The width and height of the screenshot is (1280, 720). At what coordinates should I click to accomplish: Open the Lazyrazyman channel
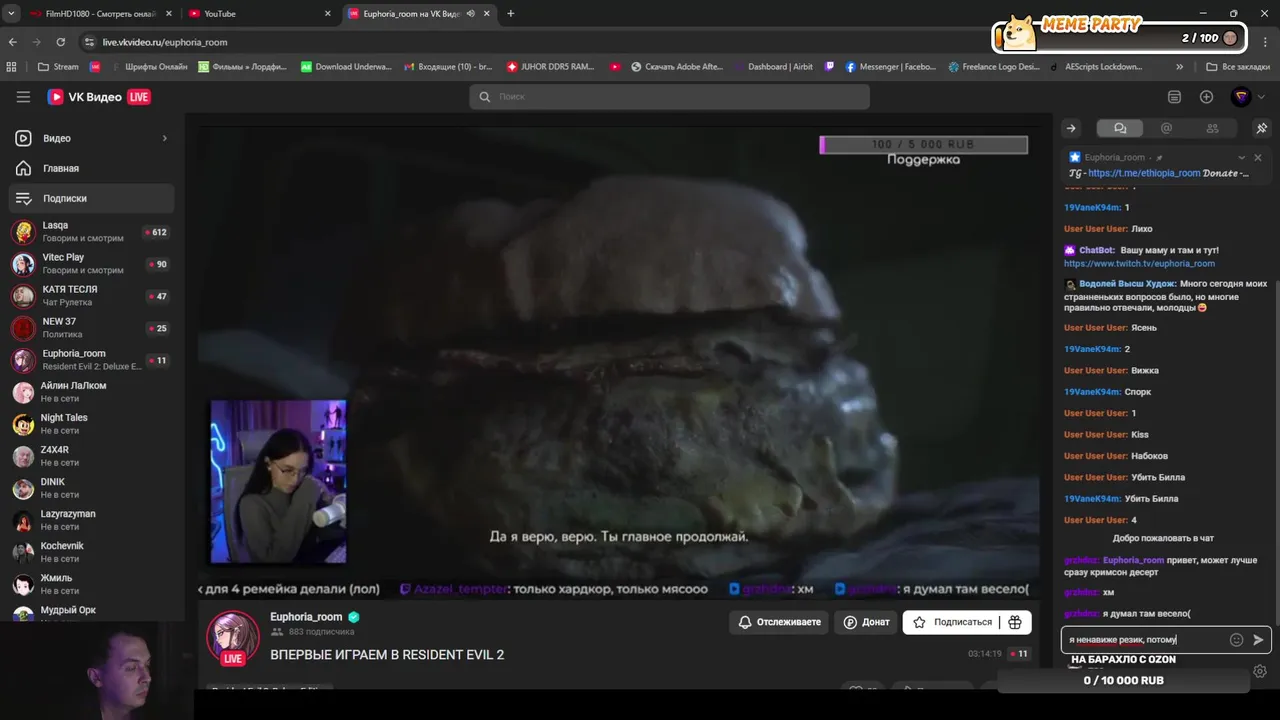coord(91,520)
